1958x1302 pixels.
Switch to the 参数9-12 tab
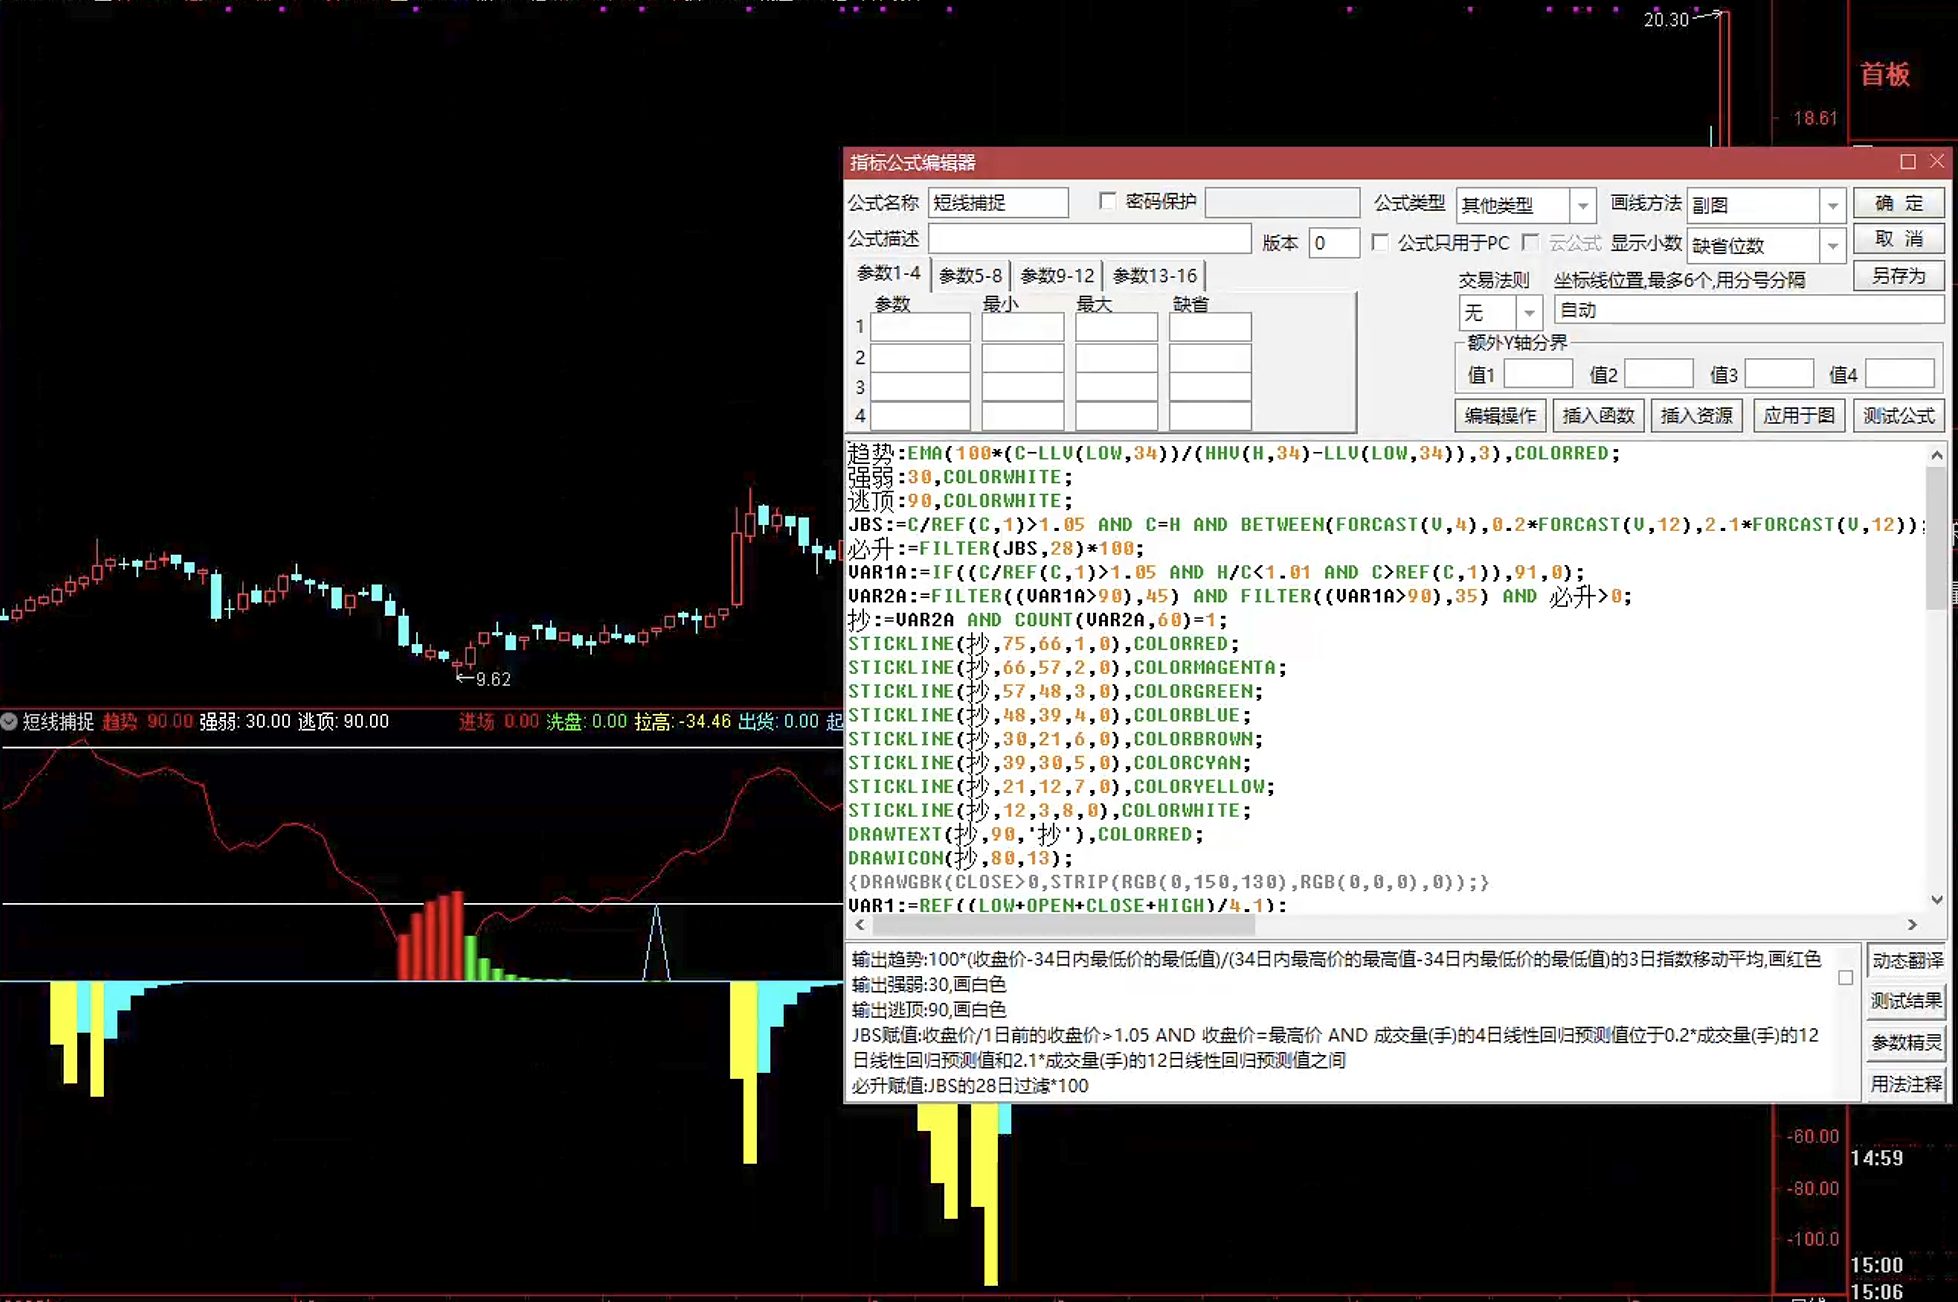1057,275
